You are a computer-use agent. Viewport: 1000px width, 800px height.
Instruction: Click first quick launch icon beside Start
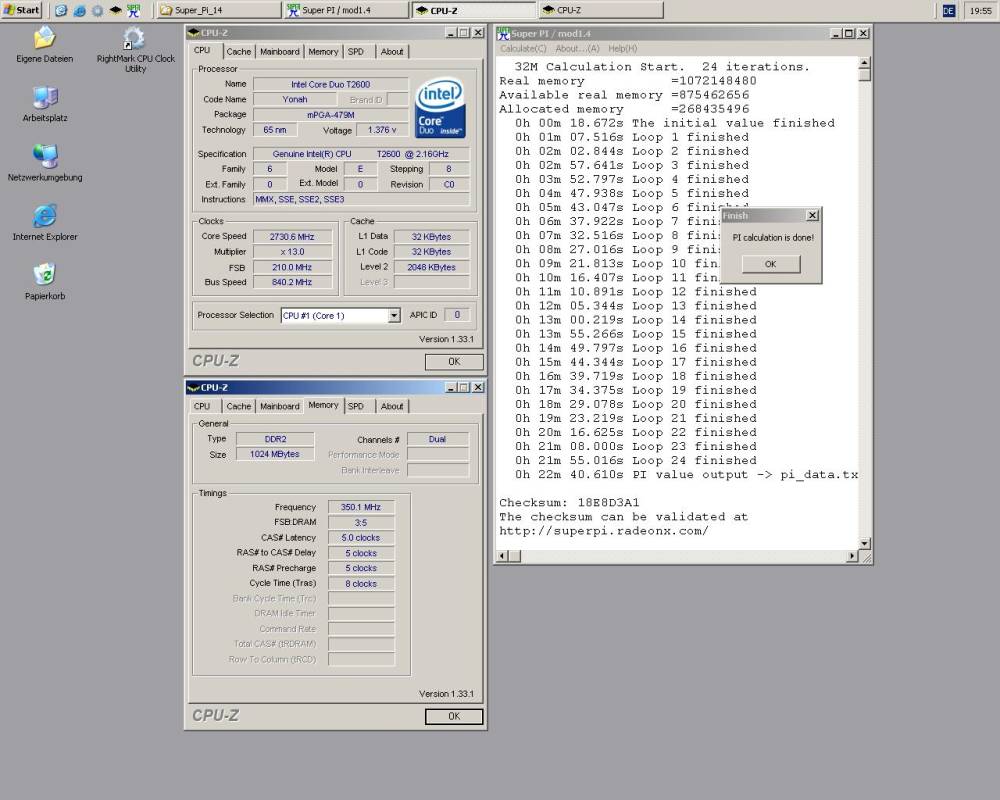pyautogui.click(x=61, y=10)
